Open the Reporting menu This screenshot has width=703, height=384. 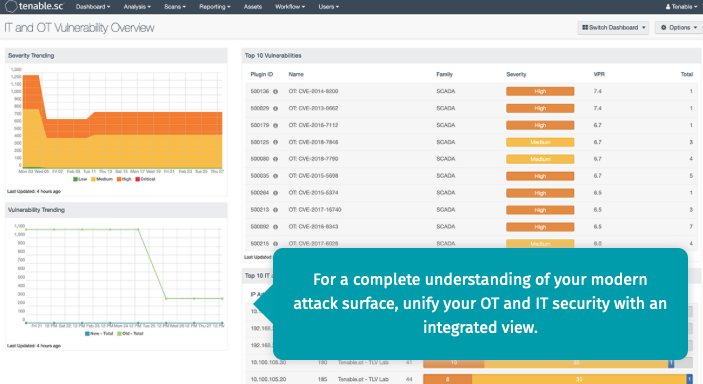215,7
